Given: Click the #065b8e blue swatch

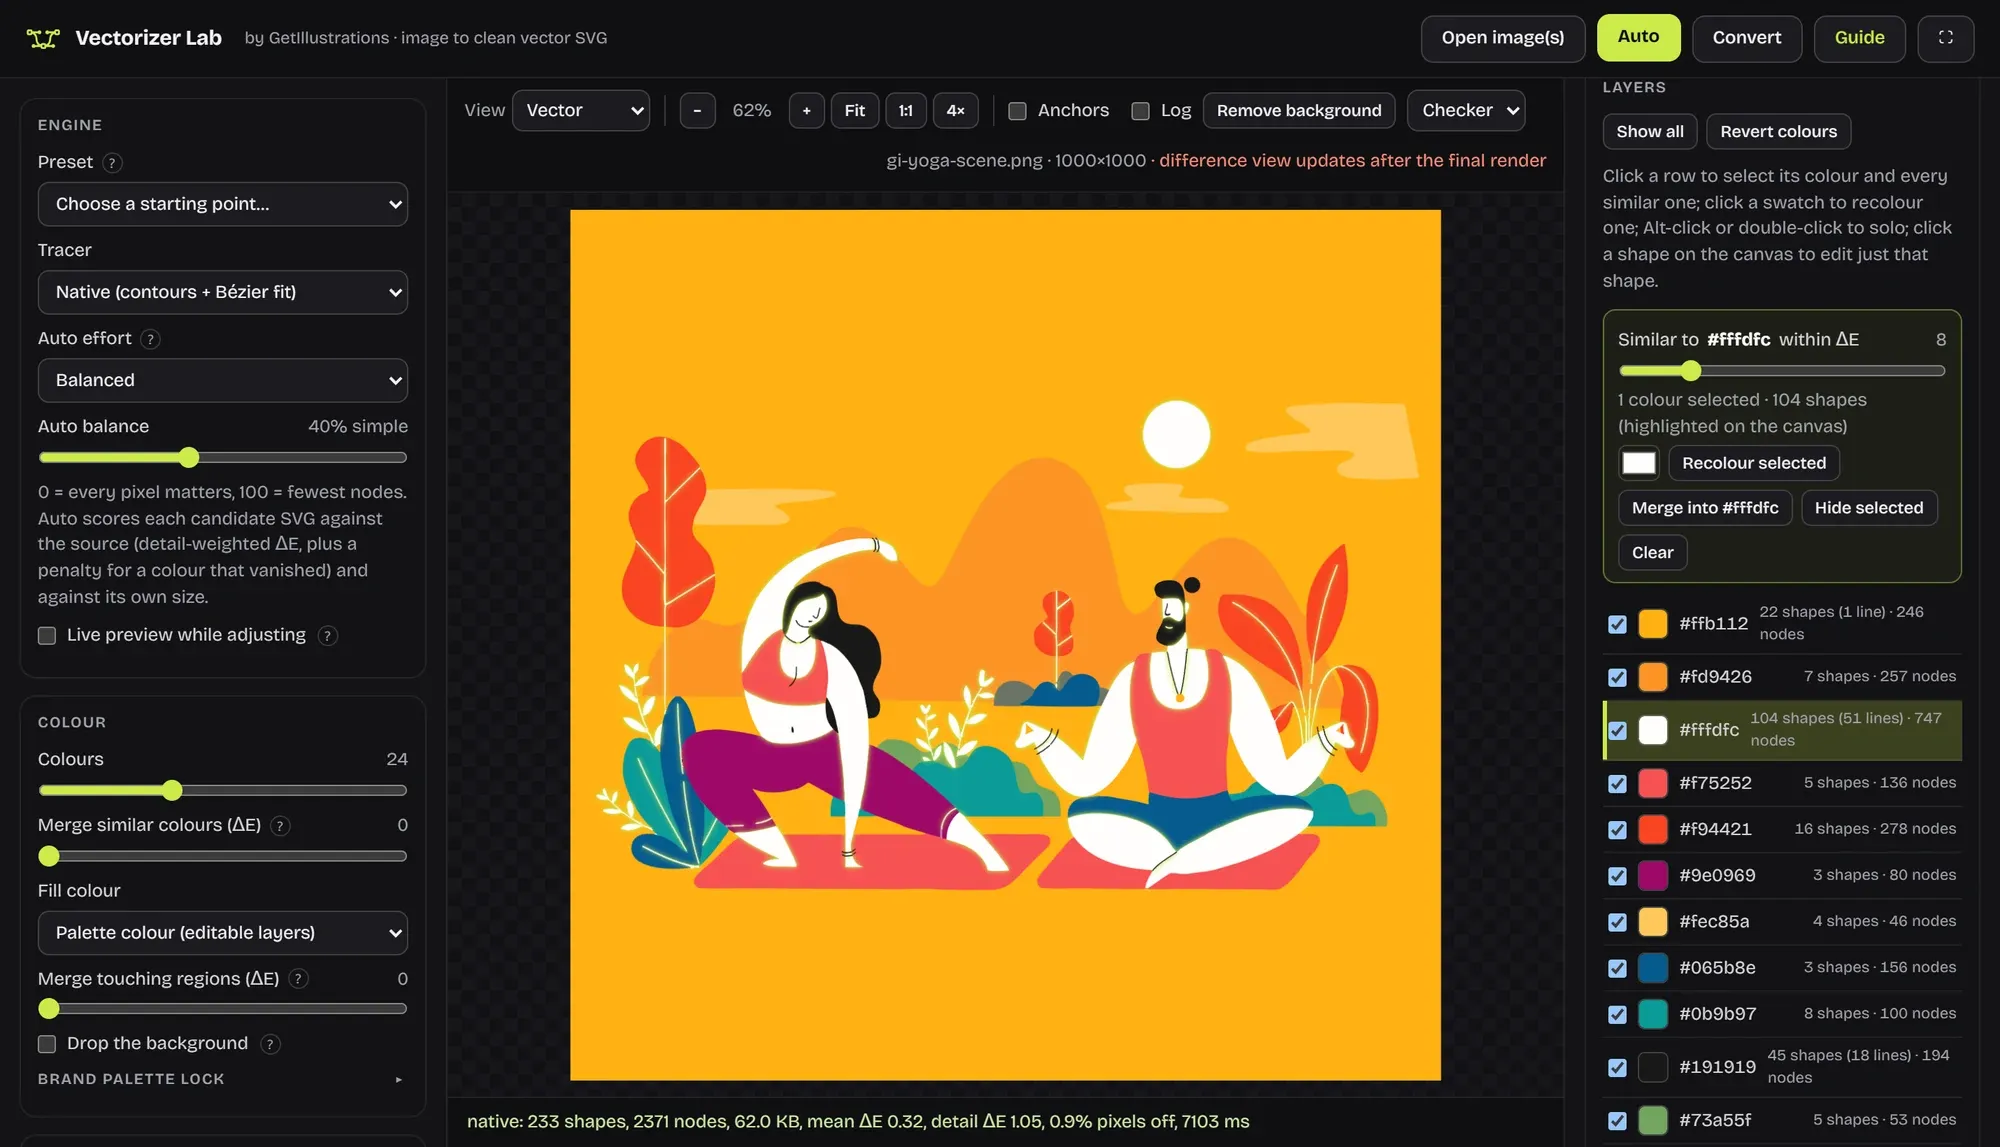Looking at the screenshot, I should coord(1653,968).
